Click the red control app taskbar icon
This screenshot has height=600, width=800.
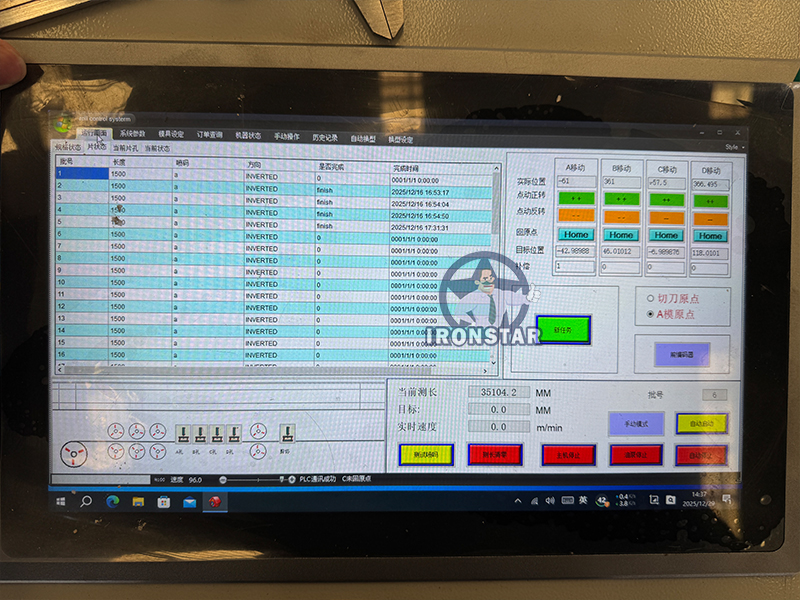[x=216, y=502]
